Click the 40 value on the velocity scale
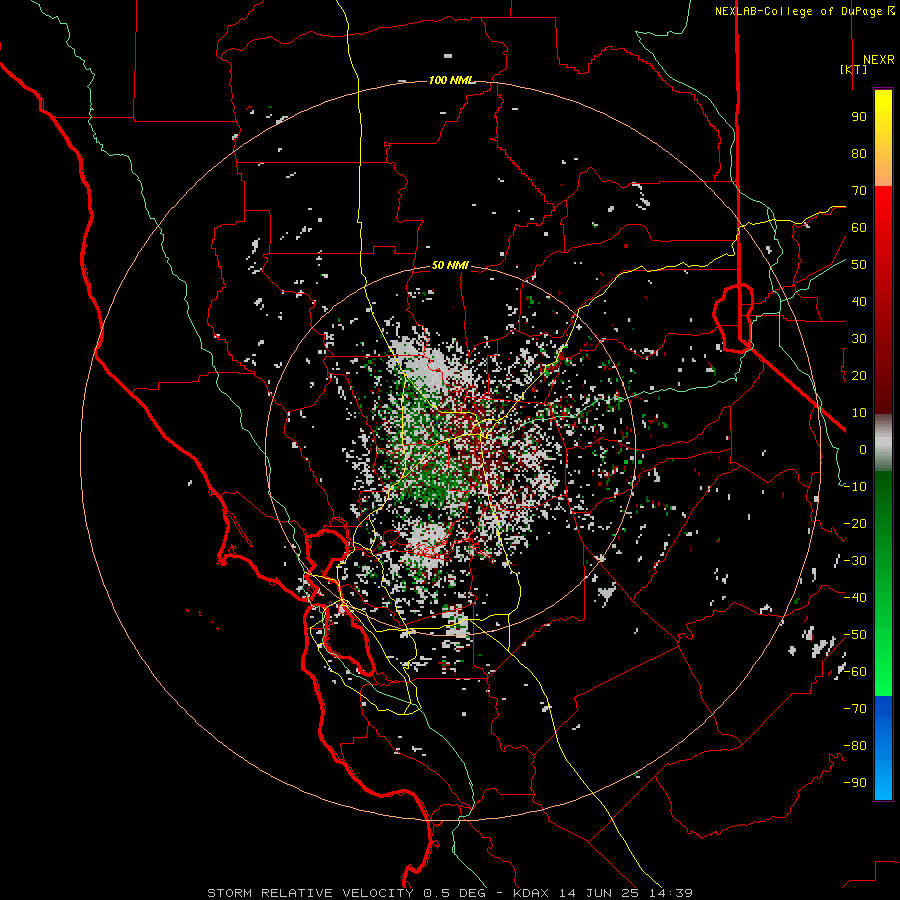The width and height of the screenshot is (900, 900). click(859, 302)
